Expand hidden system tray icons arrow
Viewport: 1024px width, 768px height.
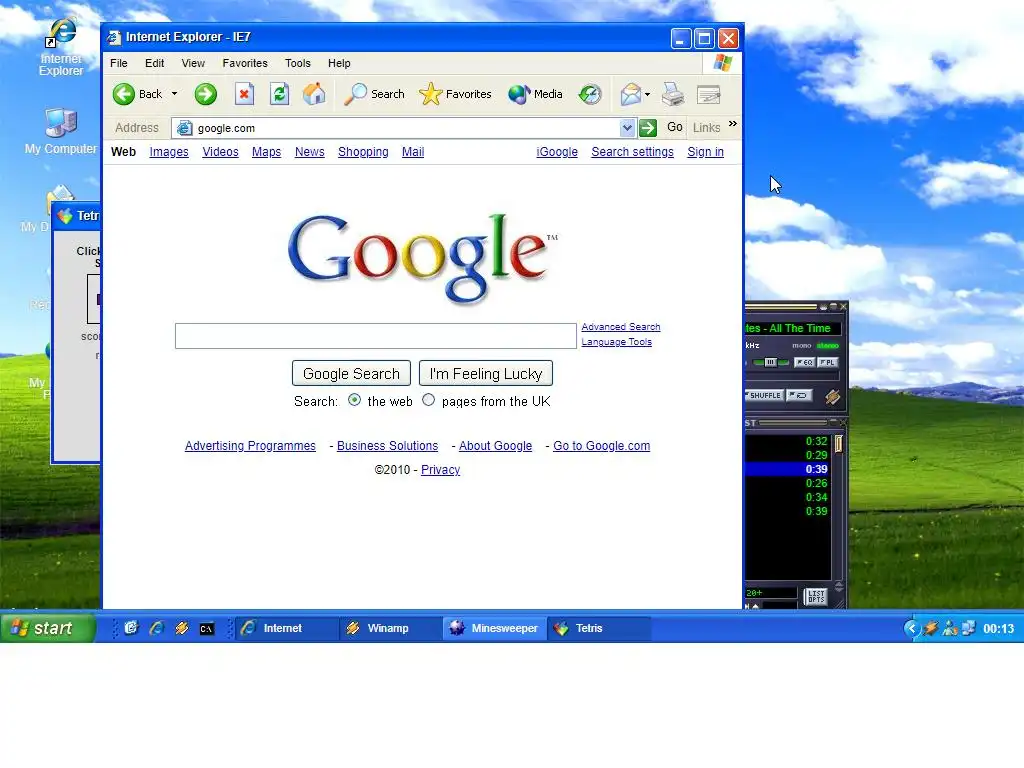click(912, 628)
